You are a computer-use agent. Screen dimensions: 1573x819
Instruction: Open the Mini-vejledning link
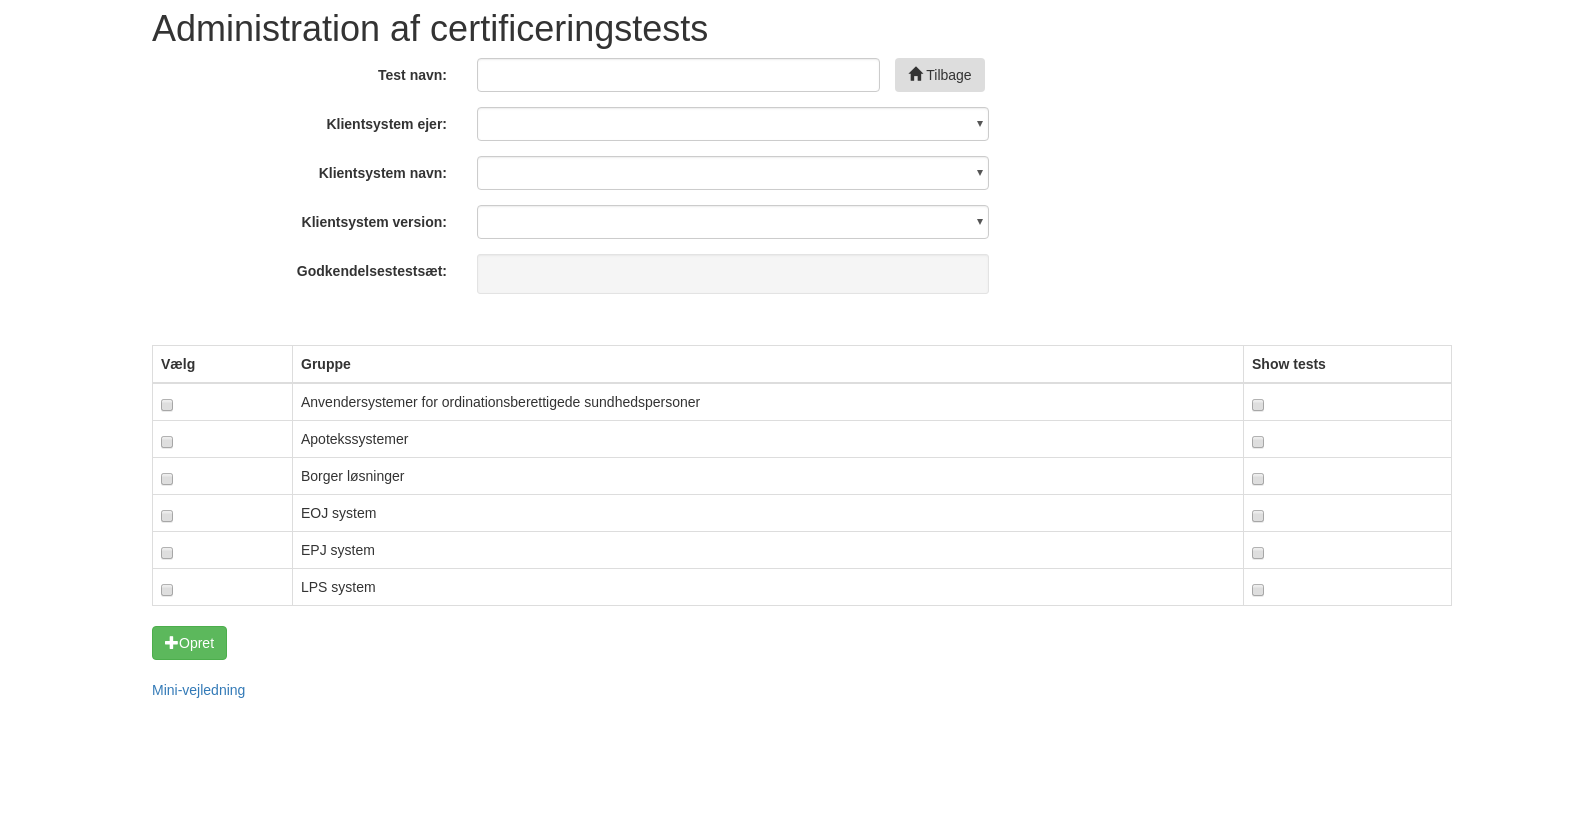[x=198, y=690]
